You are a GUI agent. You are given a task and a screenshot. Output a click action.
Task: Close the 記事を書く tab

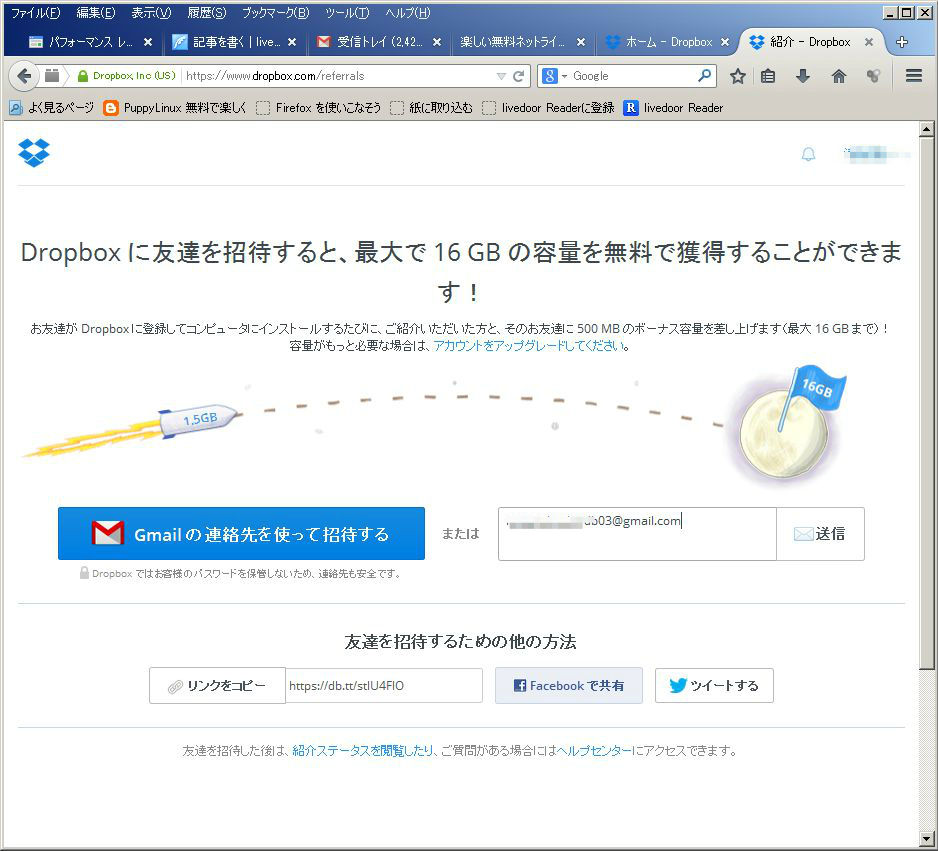[292, 42]
